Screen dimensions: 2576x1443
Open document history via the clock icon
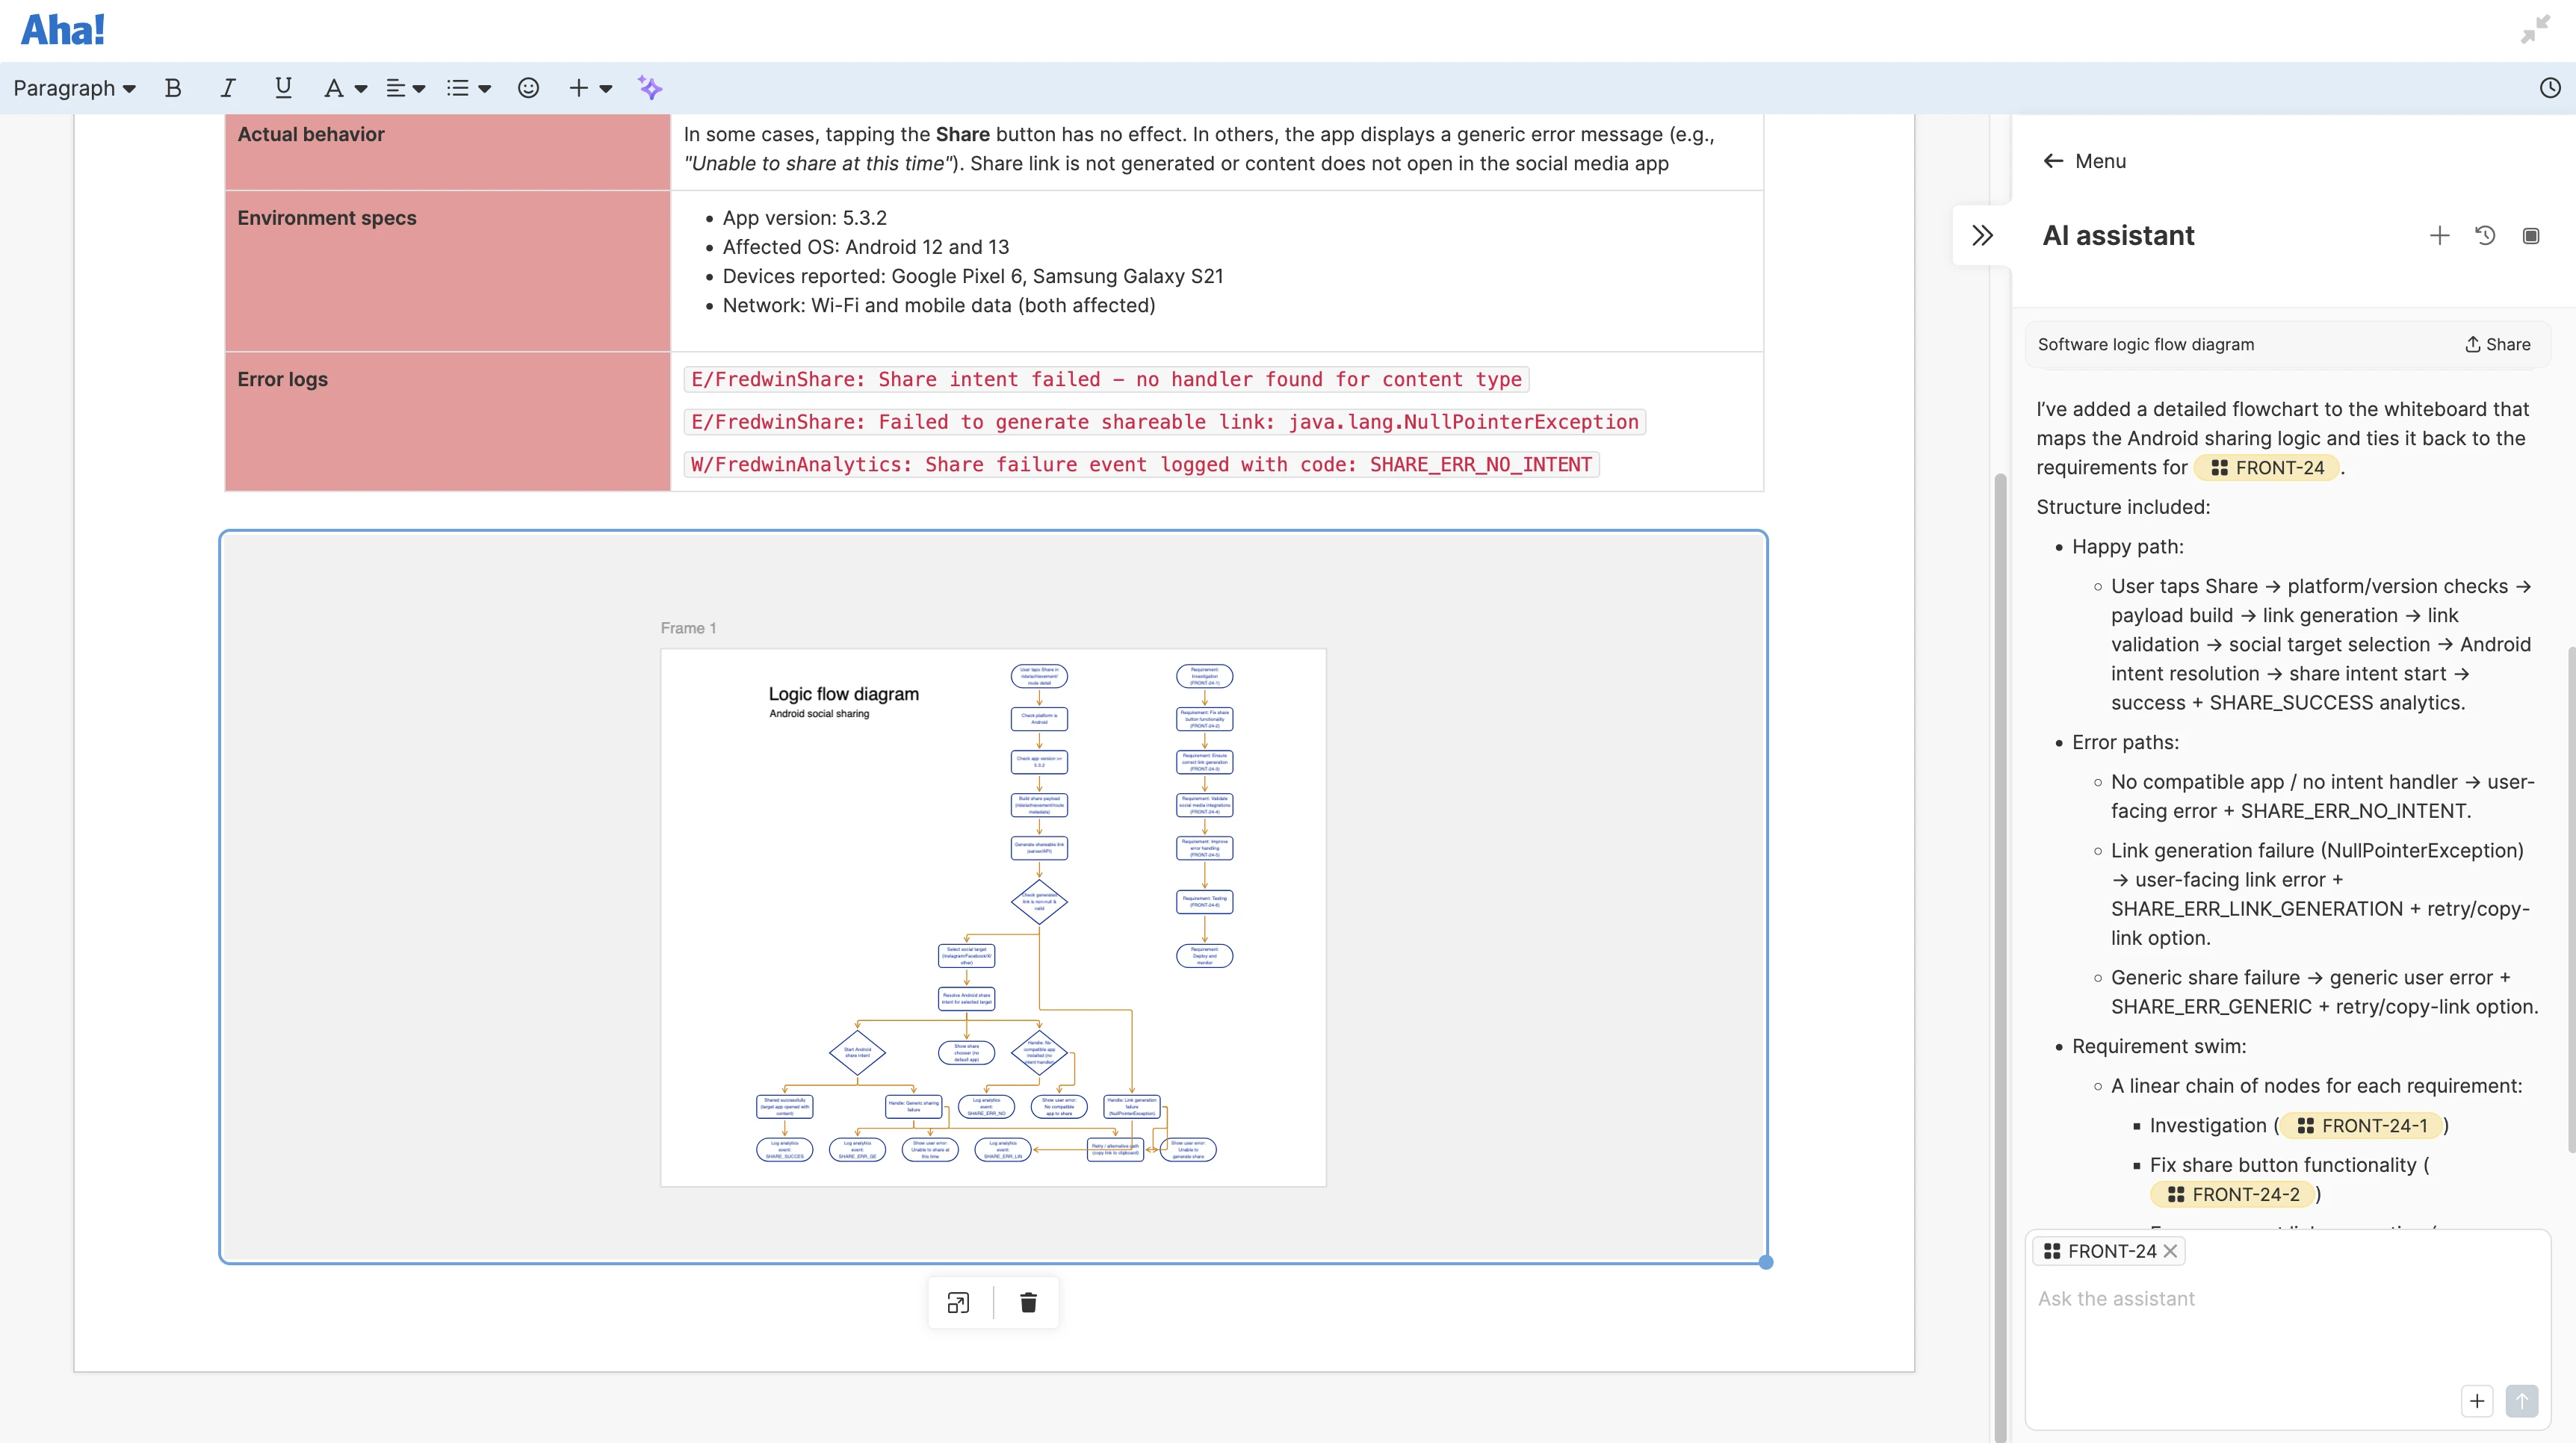(x=2549, y=88)
